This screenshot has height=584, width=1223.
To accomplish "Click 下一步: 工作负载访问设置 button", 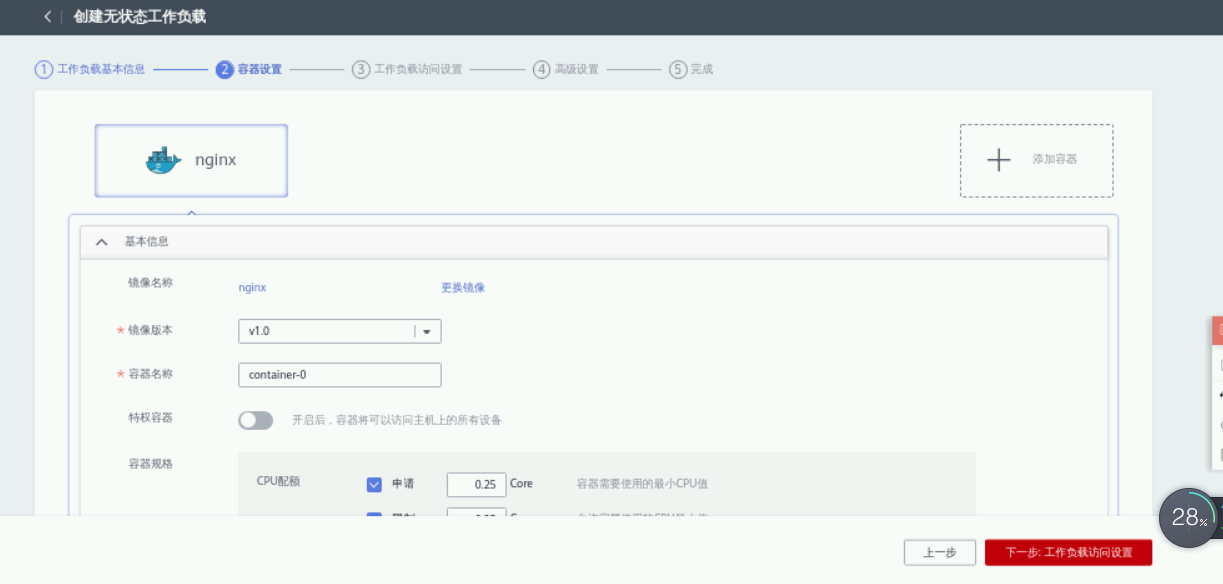I will point(1068,552).
